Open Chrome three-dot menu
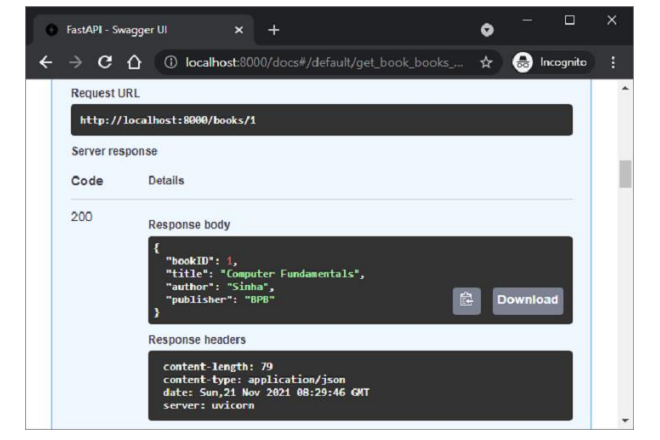The height and width of the screenshot is (440, 660). [x=613, y=62]
